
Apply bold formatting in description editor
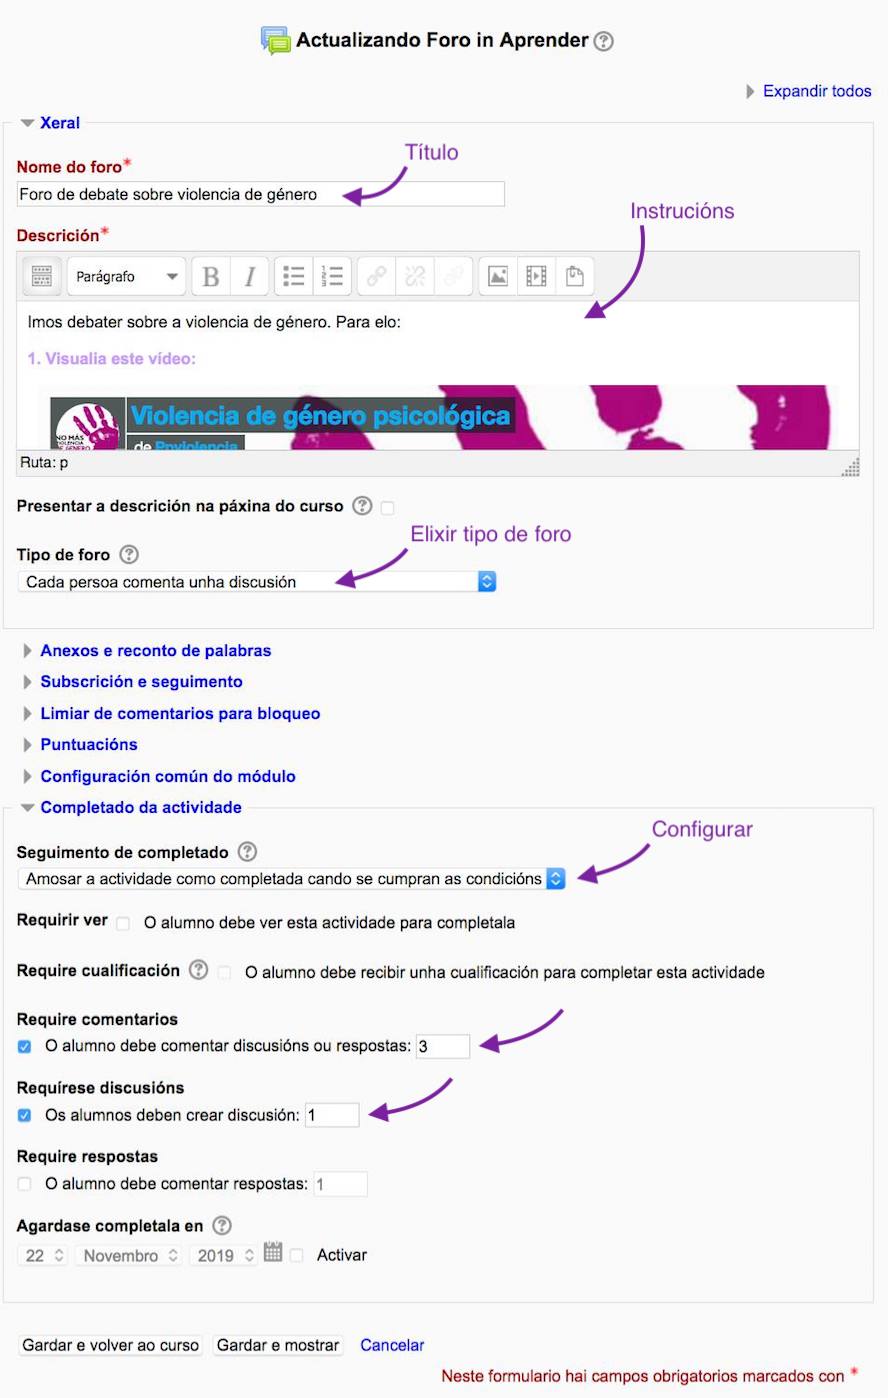[x=211, y=277]
